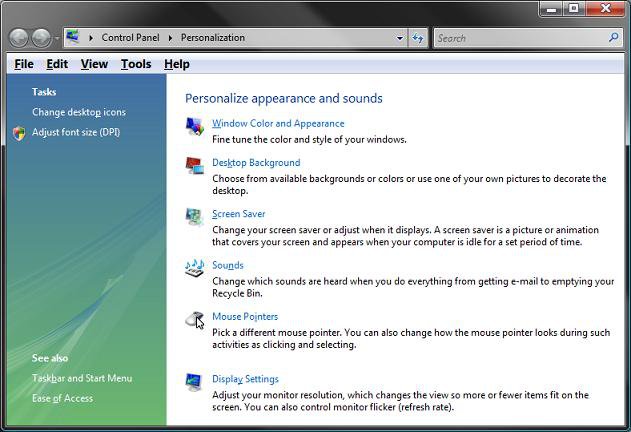Click the Refresh button next to address bar
Image resolution: width=631 pixels, height=432 pixels.
tap(418, 38)
